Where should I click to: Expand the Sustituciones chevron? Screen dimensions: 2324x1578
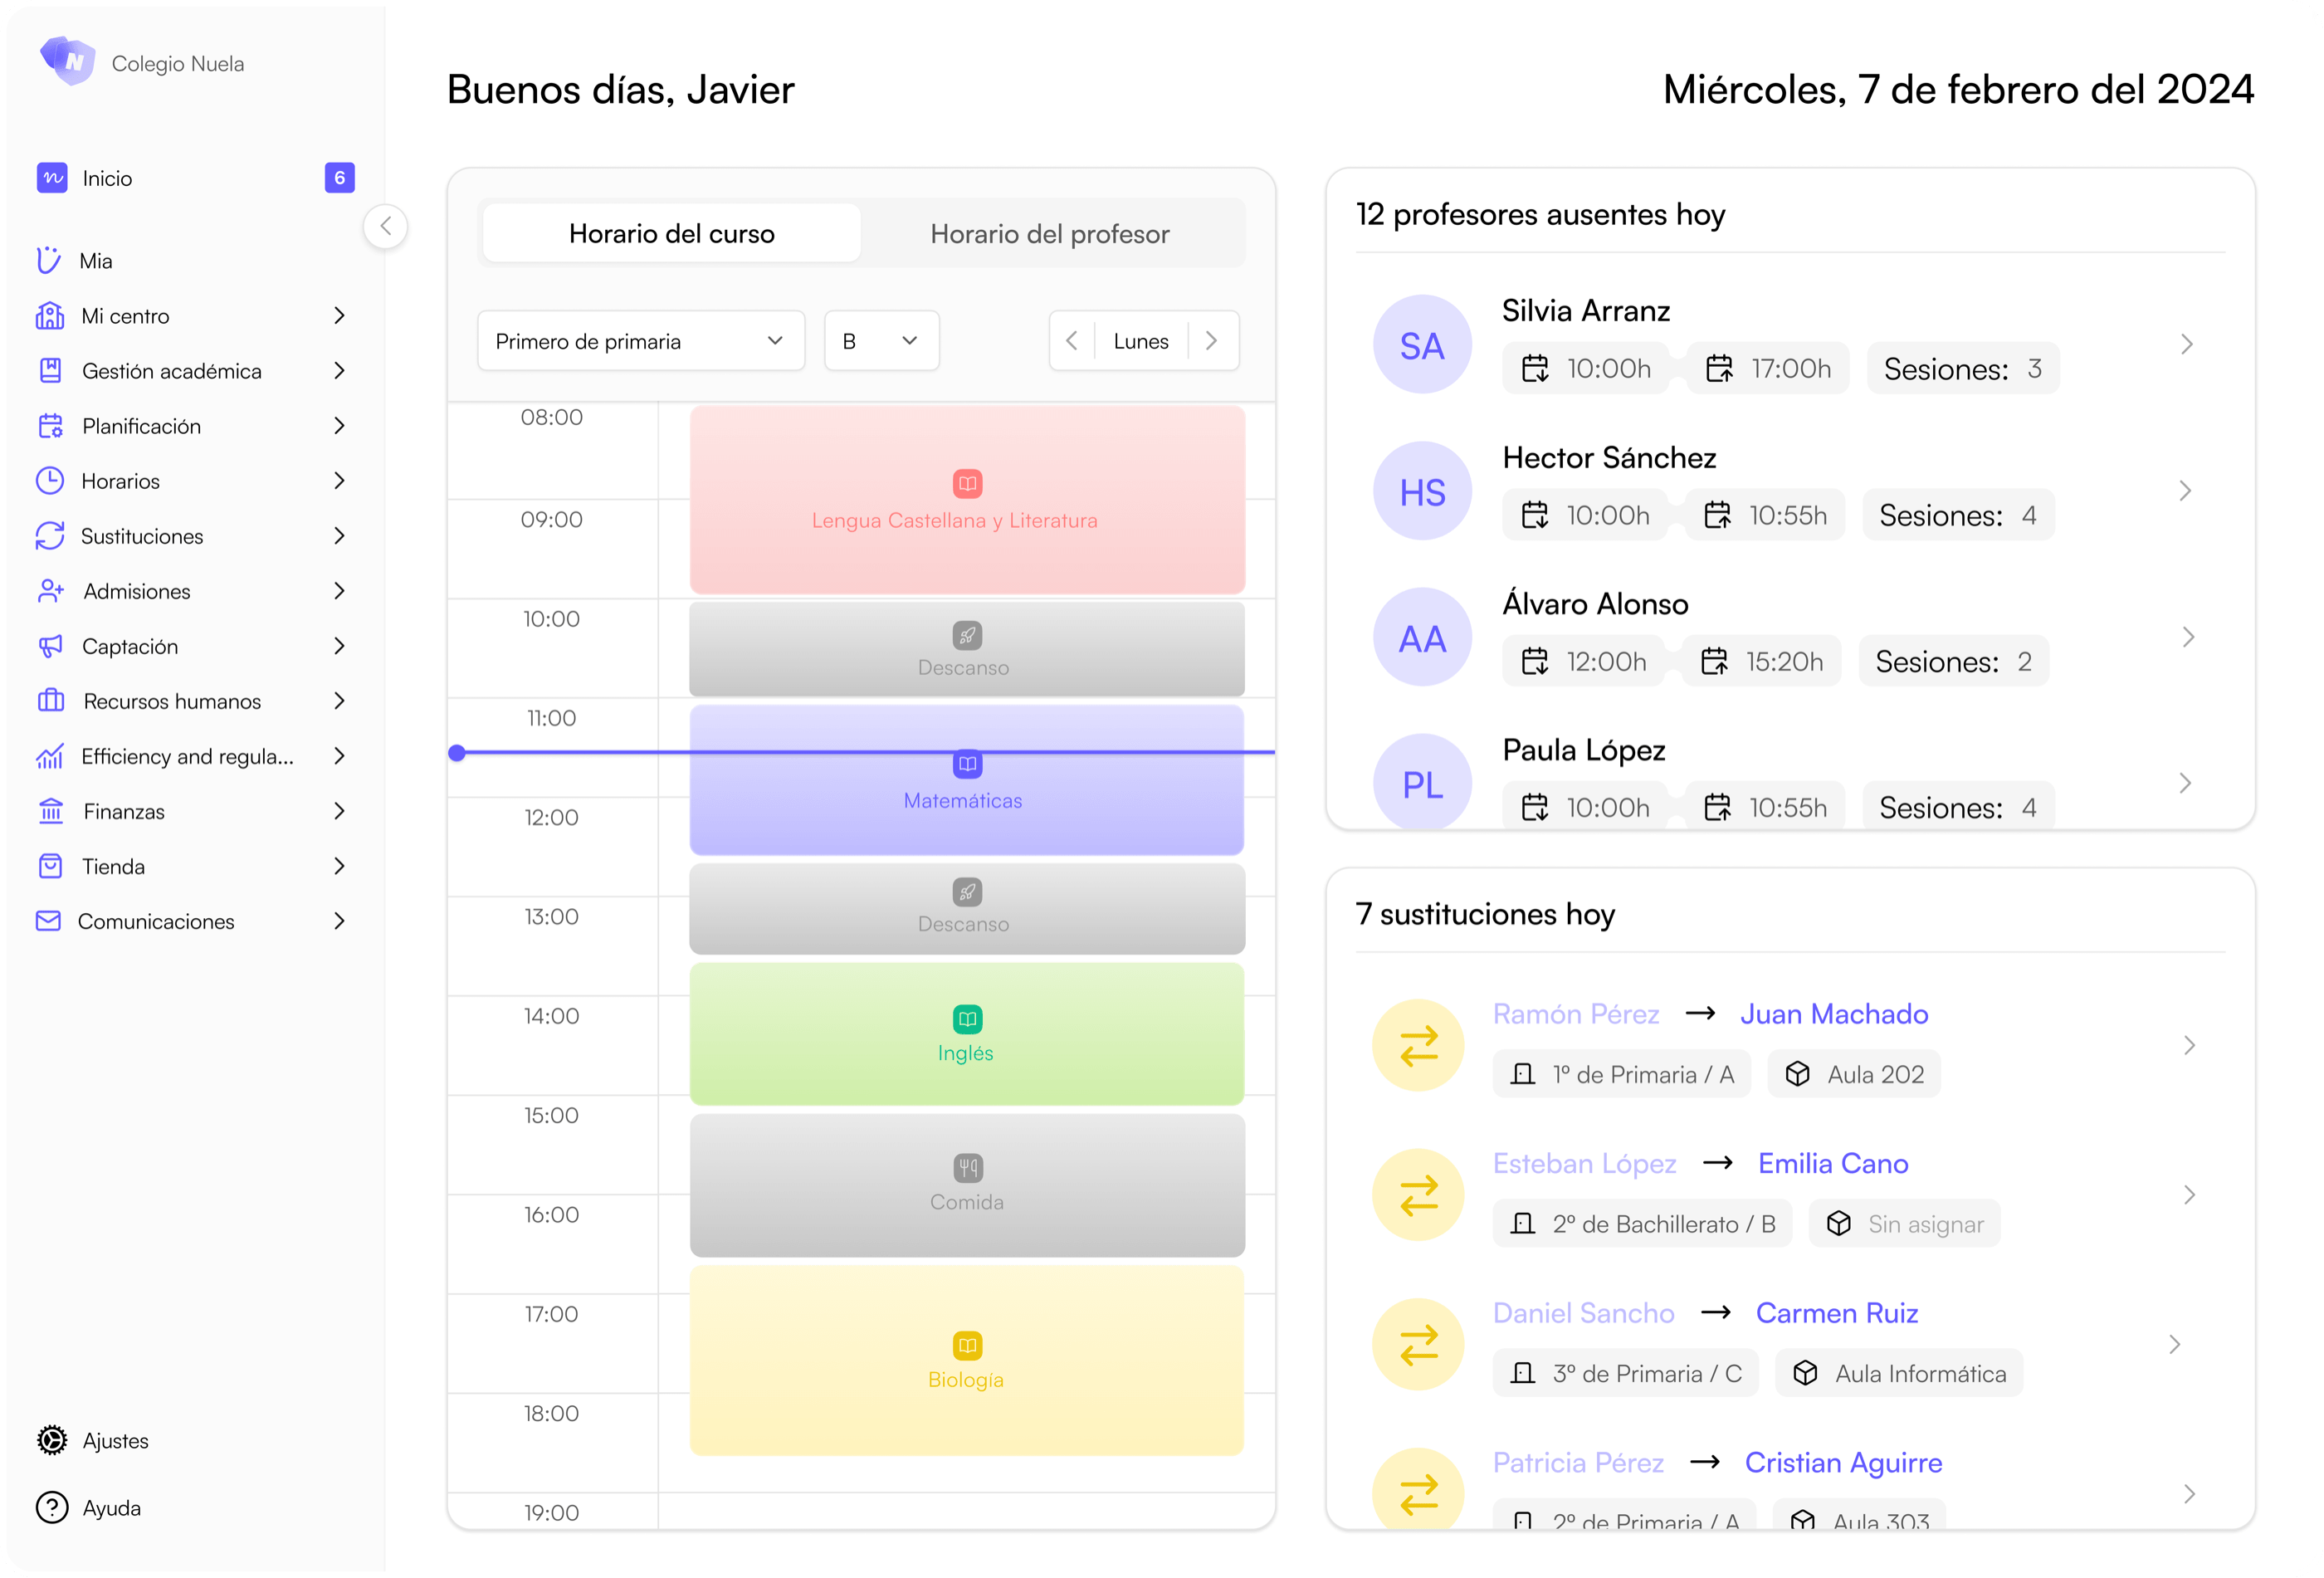coord(339,536)
